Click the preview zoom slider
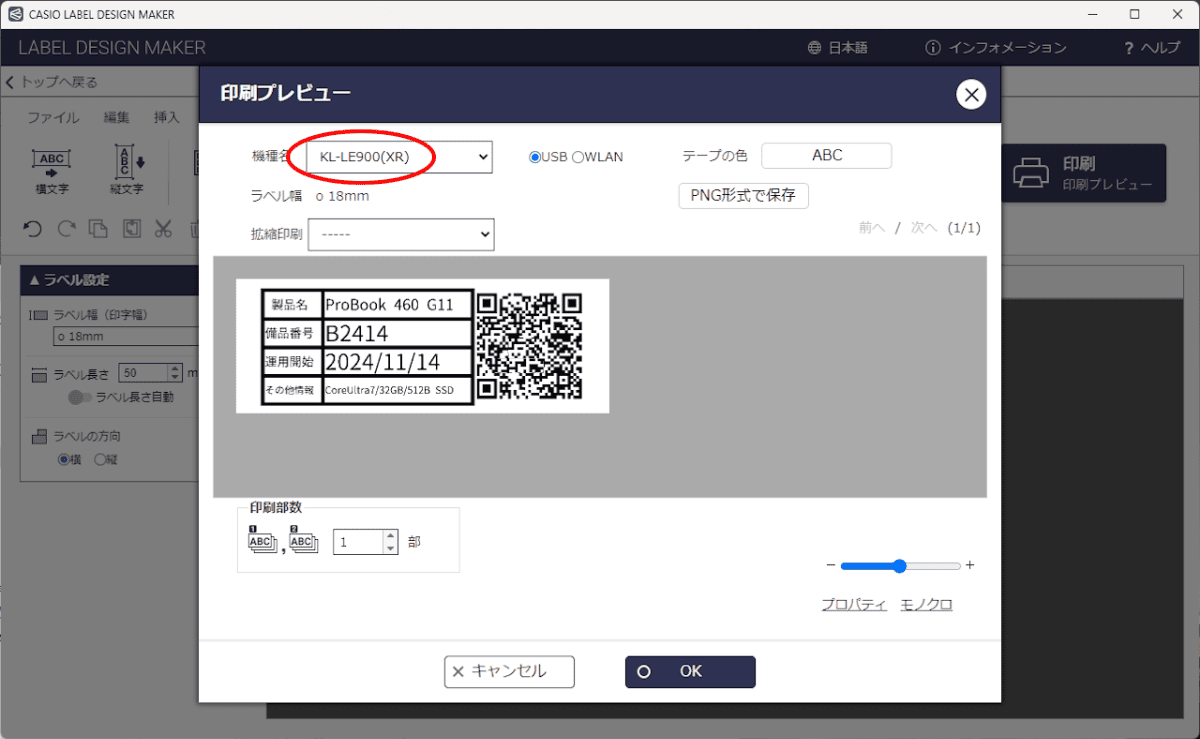 pos(900,566)
